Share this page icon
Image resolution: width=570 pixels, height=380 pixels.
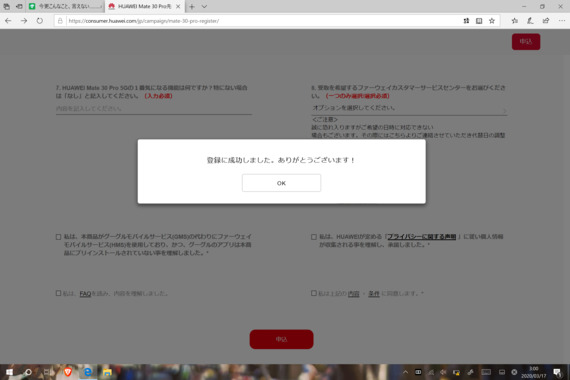[x=546, y=21]
